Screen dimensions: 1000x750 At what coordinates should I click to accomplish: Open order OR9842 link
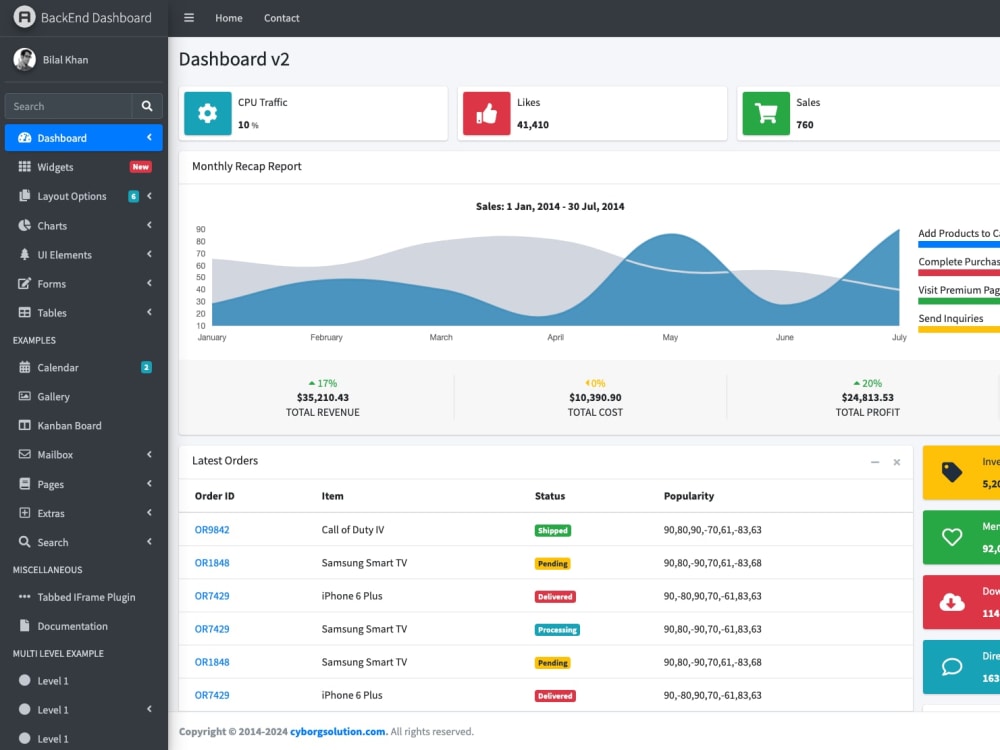click(212, 530)
